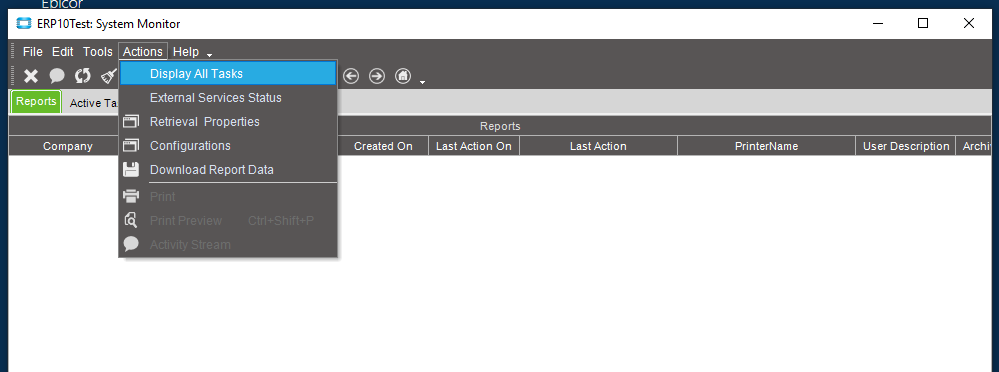Viewport: 999px width, 372px height.
Task: Click the Forward arrow toolbar icon
Action: click(x=377, y=76)
